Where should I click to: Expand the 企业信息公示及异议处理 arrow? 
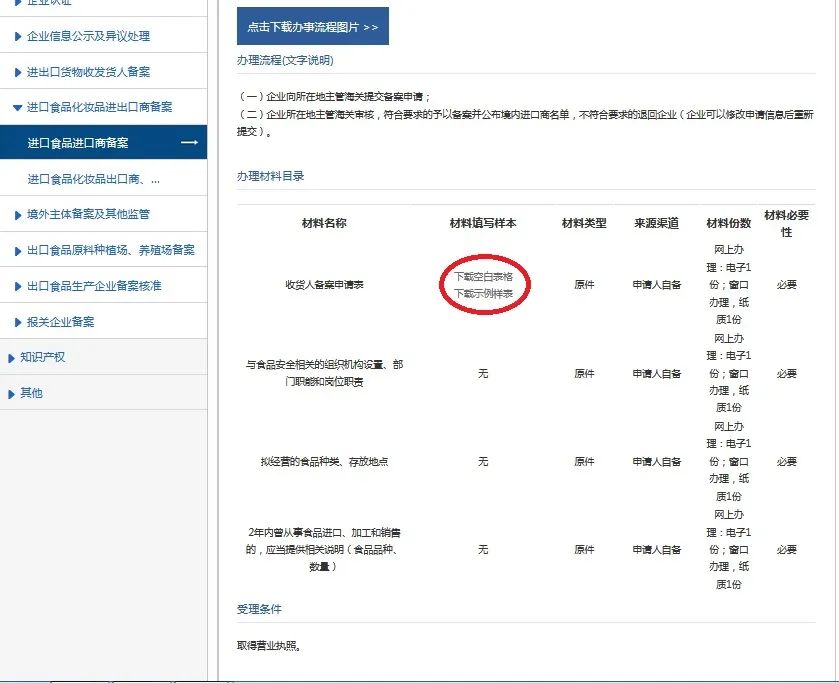18,37
